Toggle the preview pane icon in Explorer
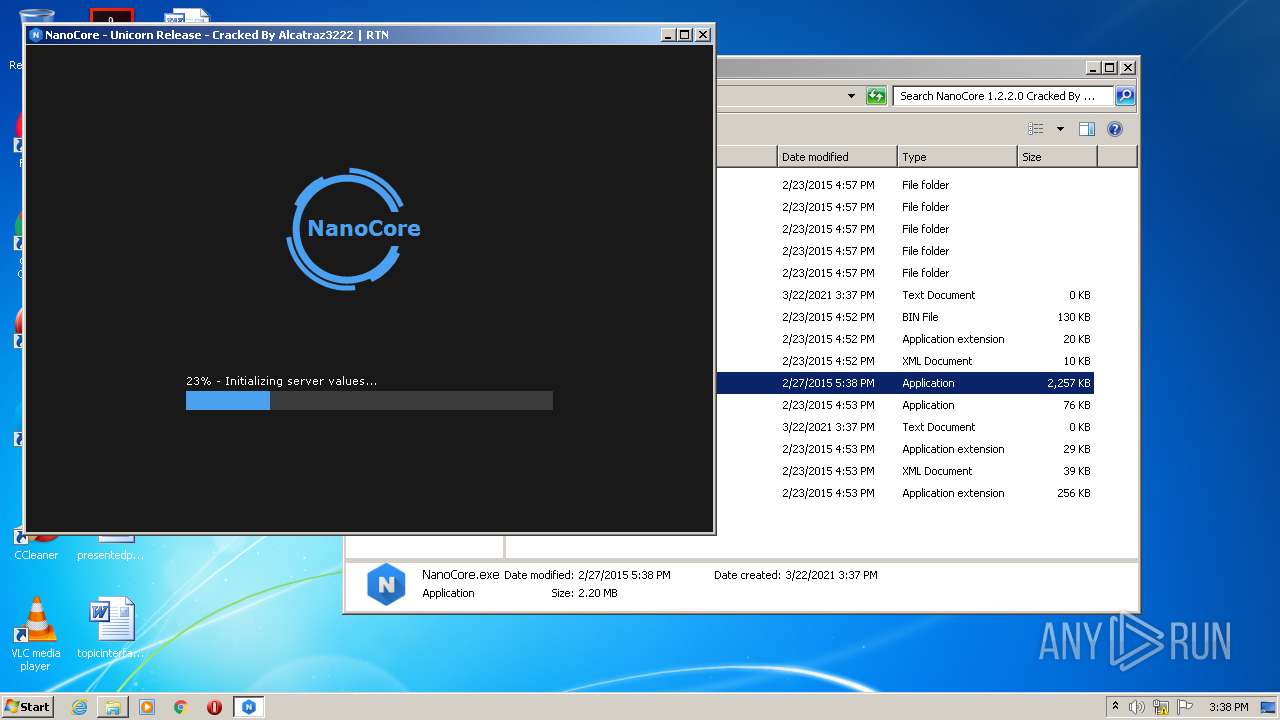 pos(1087,129)
